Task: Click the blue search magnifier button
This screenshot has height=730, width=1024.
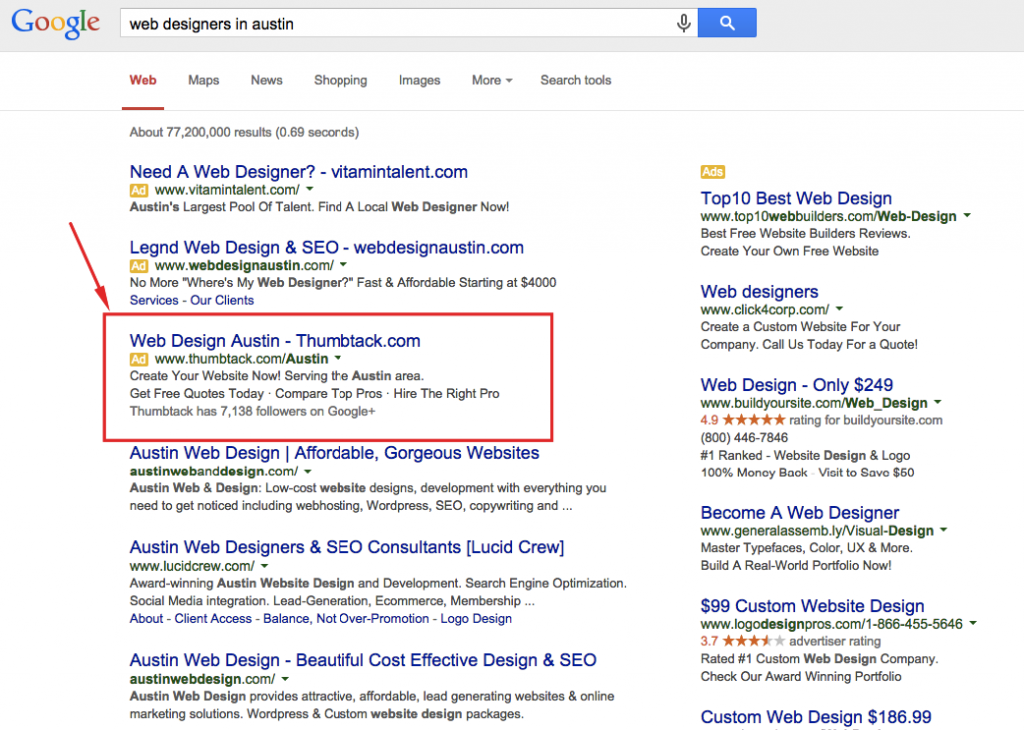Action: pos(727,23)
